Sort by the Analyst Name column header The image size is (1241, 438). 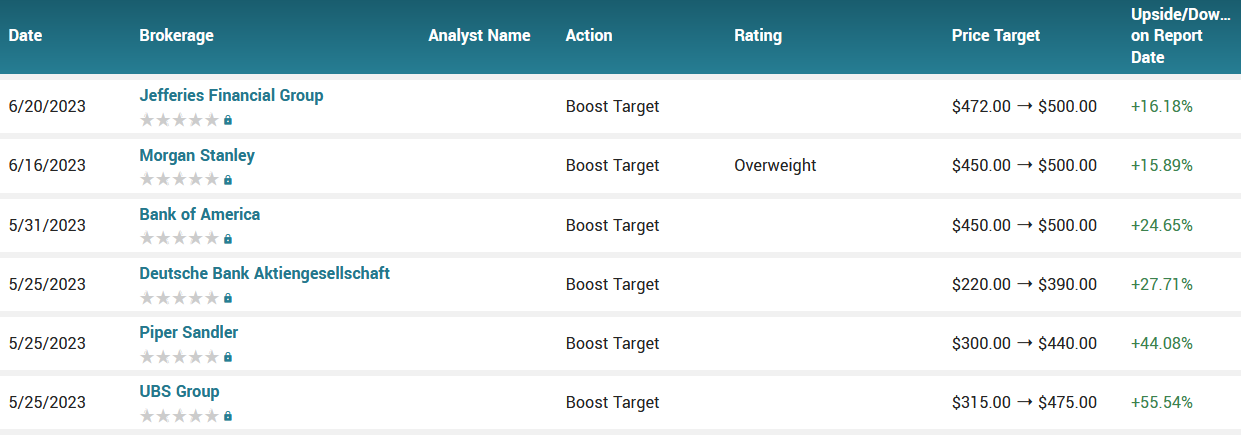point(479,36)
